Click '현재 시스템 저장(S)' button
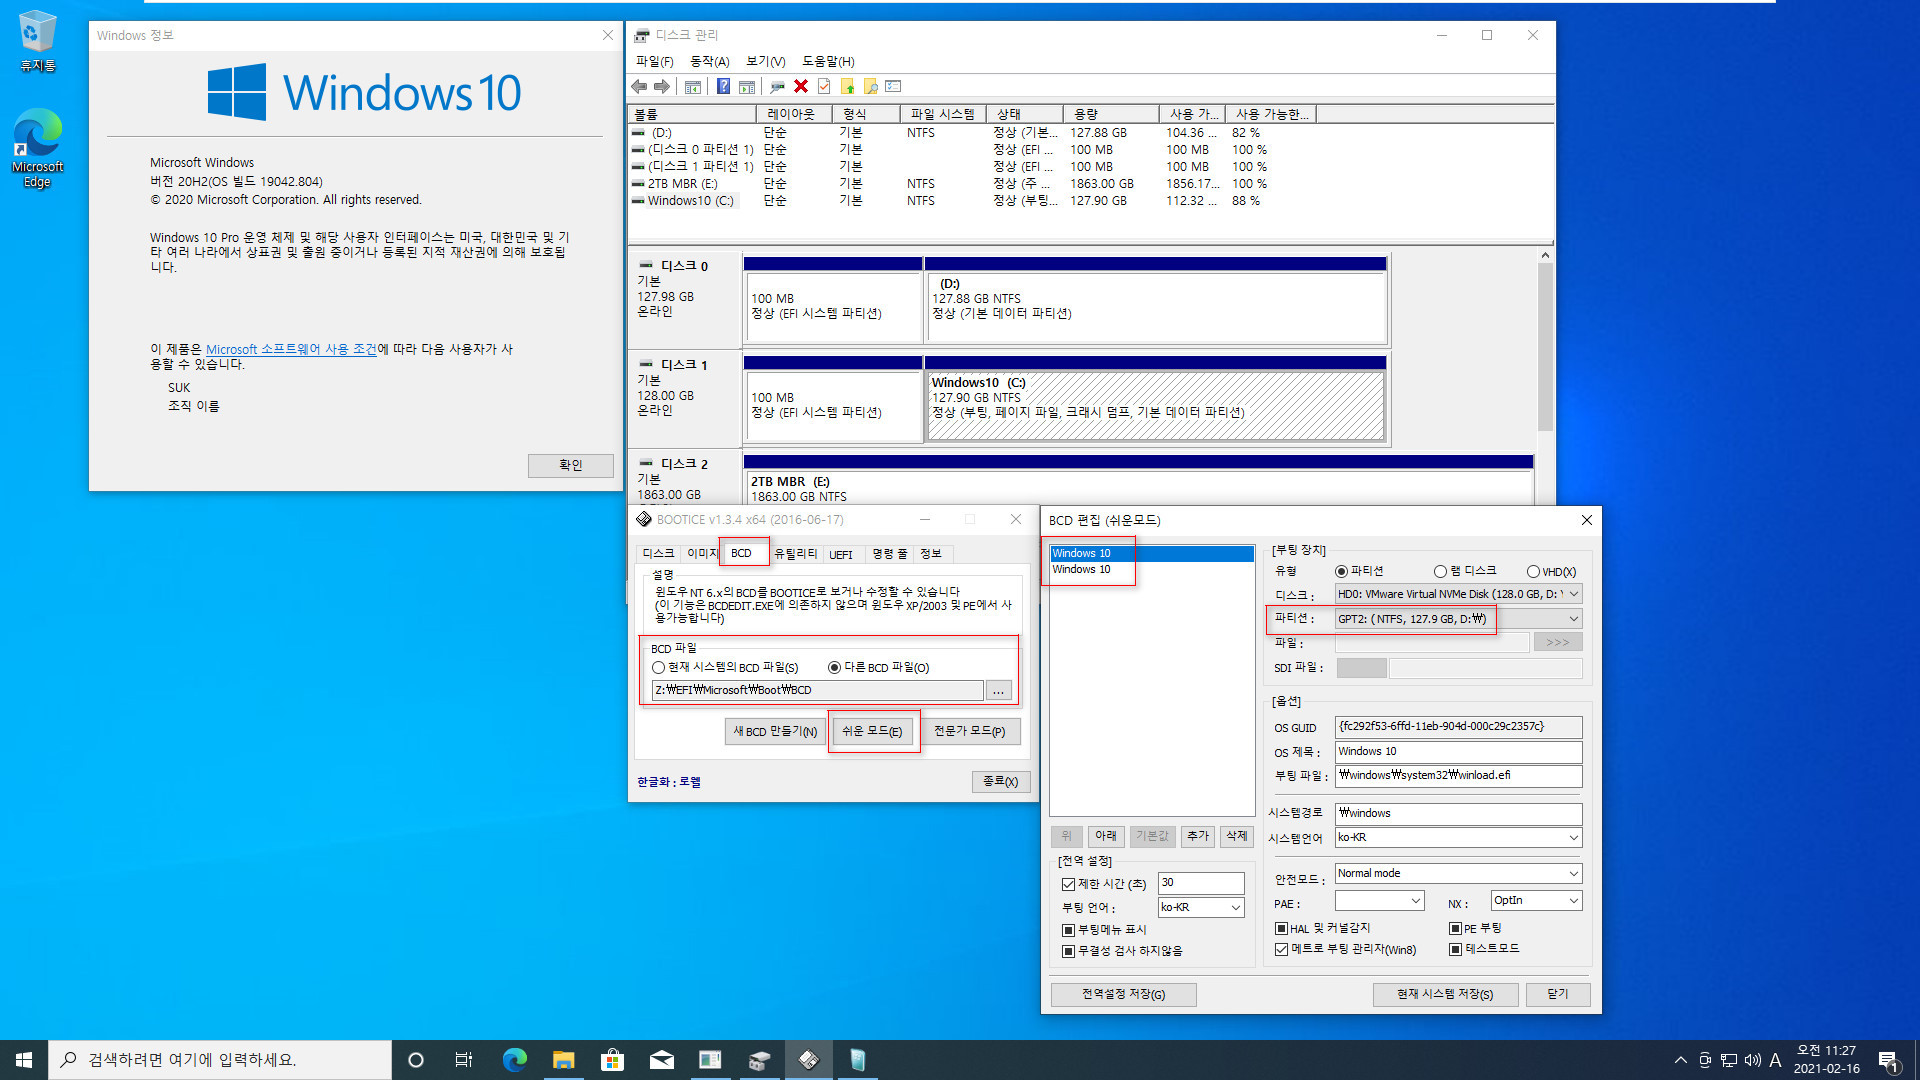The height and width of the screenshot is (1080, 1920). [x=1444, y=994]
